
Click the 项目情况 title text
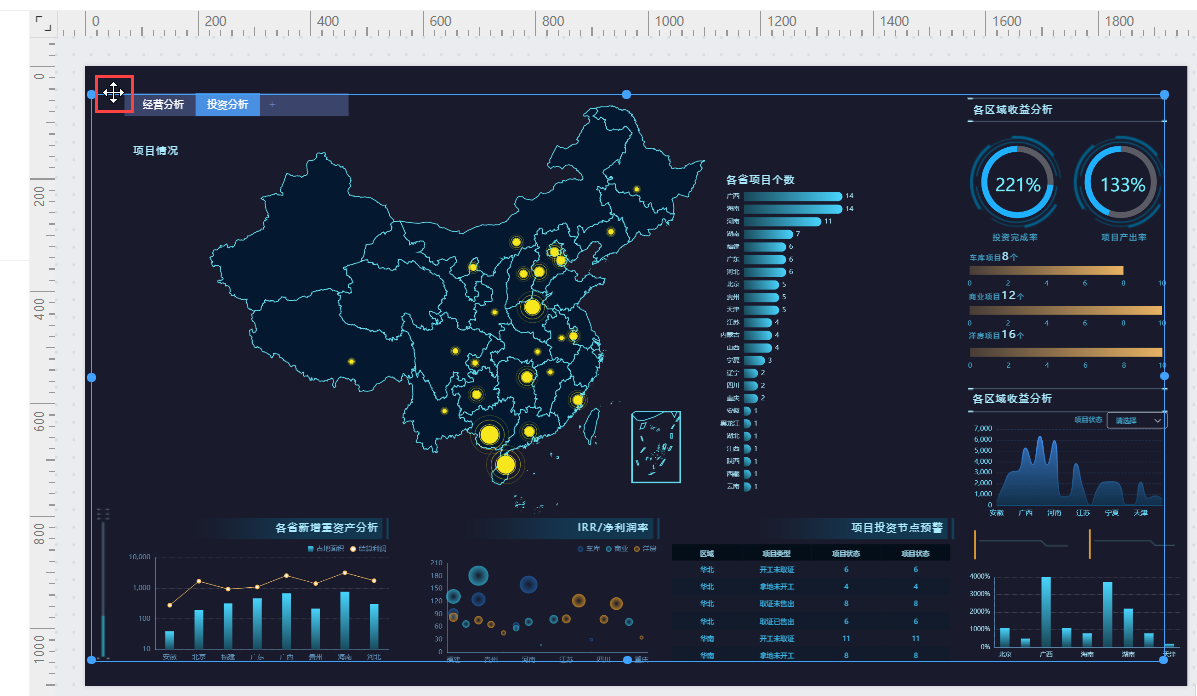coord(155,150)
